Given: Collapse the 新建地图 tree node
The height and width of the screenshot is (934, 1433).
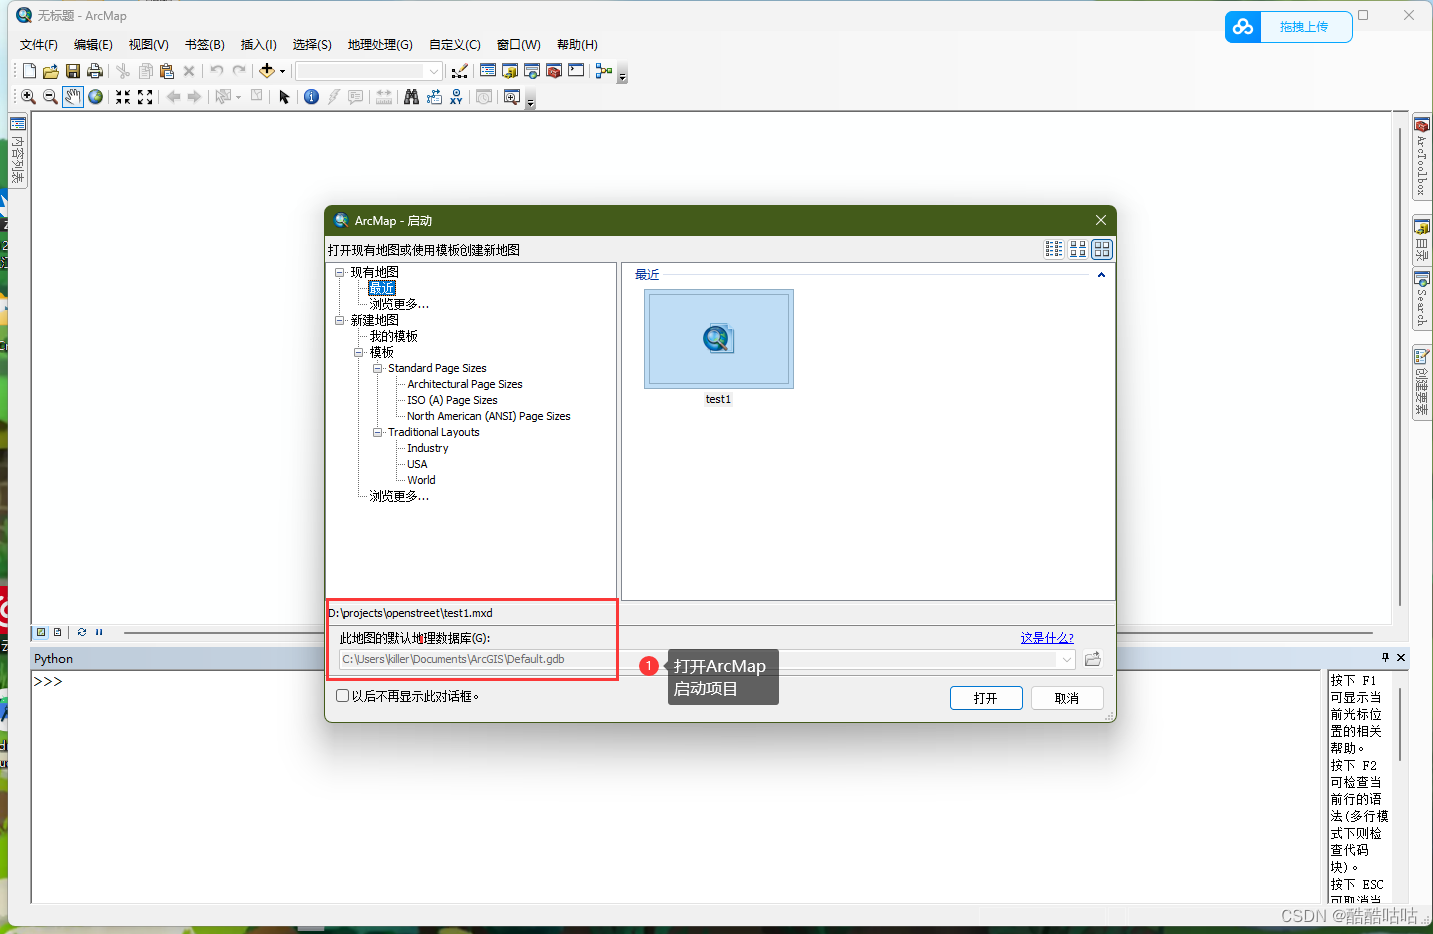Looking at the screenshot, I should [x=340, y=320].
